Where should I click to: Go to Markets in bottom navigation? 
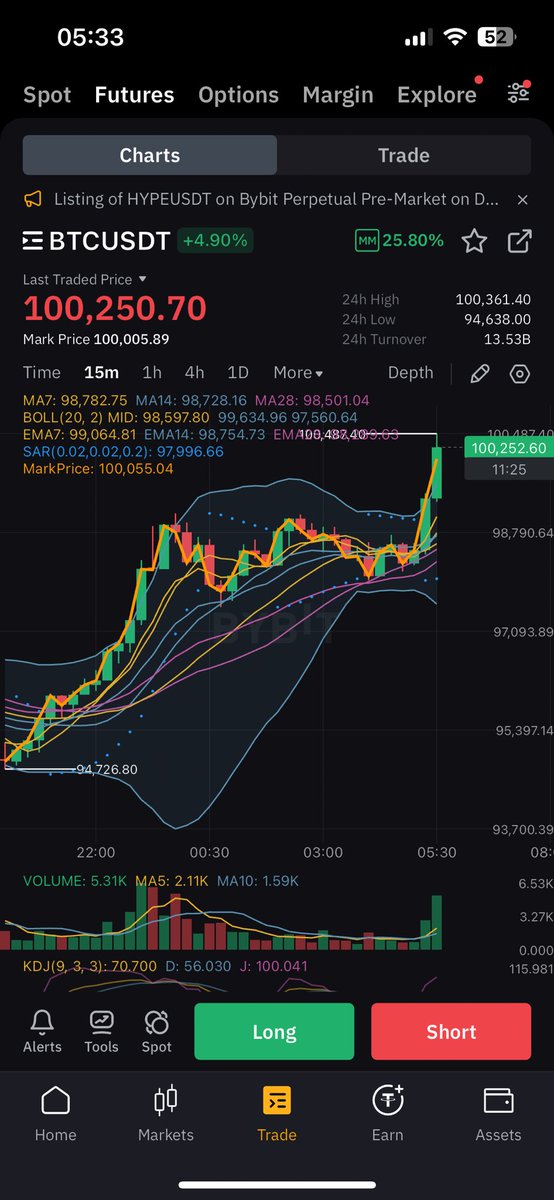pyautogui.click(x=166, y=1114)
